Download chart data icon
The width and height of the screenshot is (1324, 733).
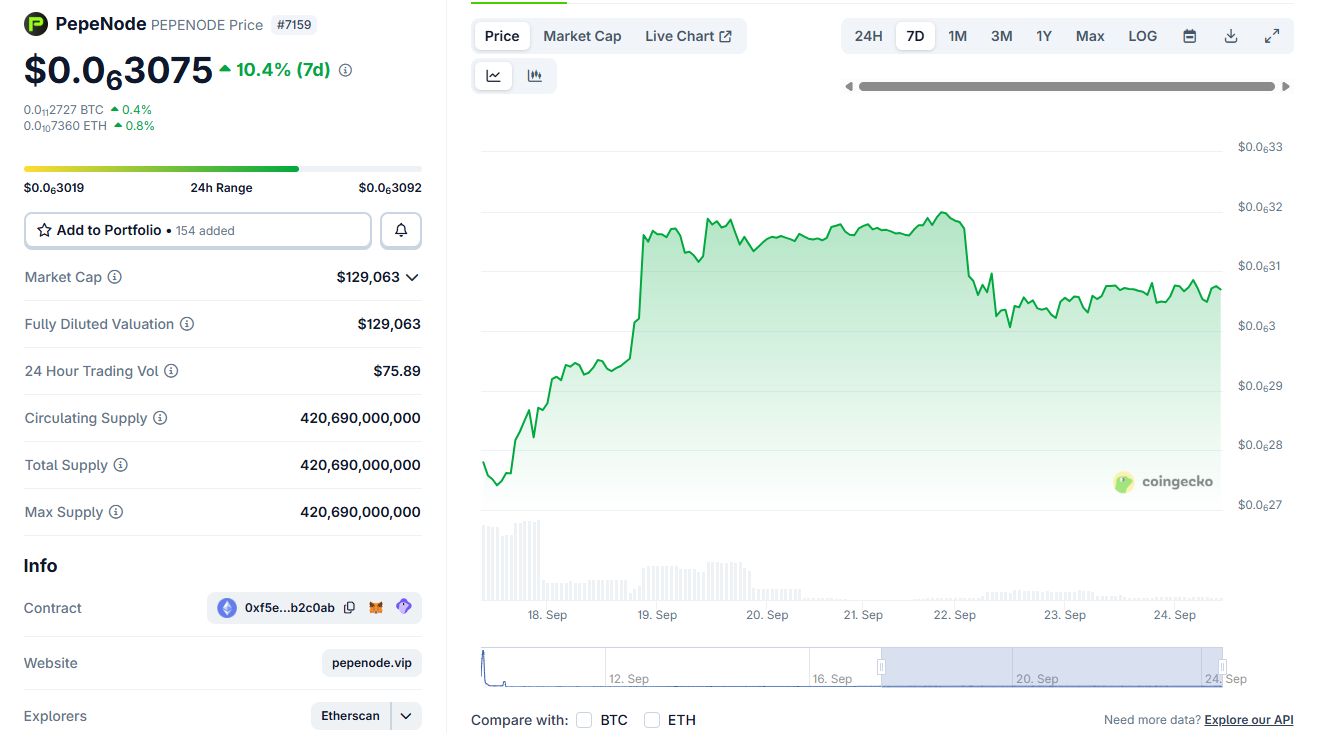point(1231,36)
